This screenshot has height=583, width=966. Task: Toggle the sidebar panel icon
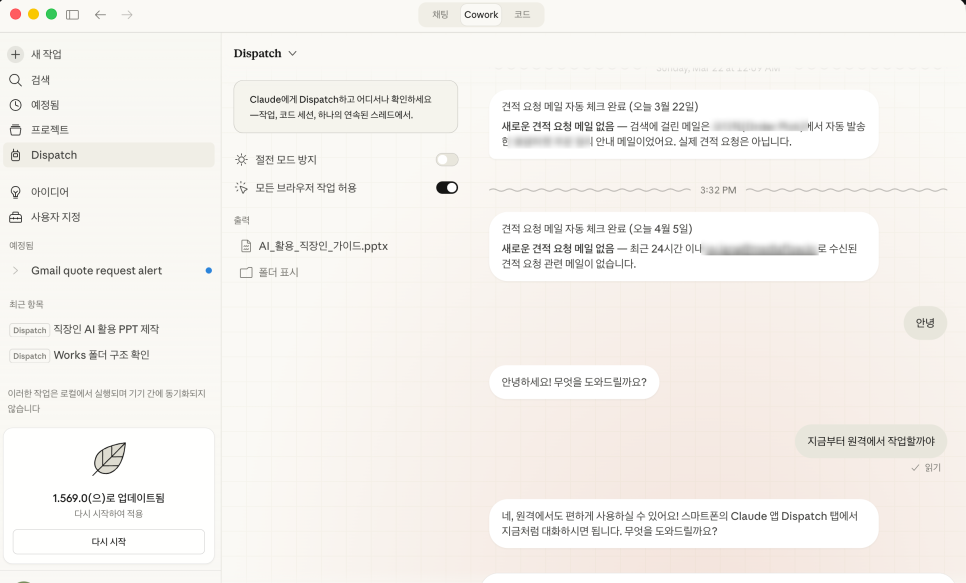(73, 15)
